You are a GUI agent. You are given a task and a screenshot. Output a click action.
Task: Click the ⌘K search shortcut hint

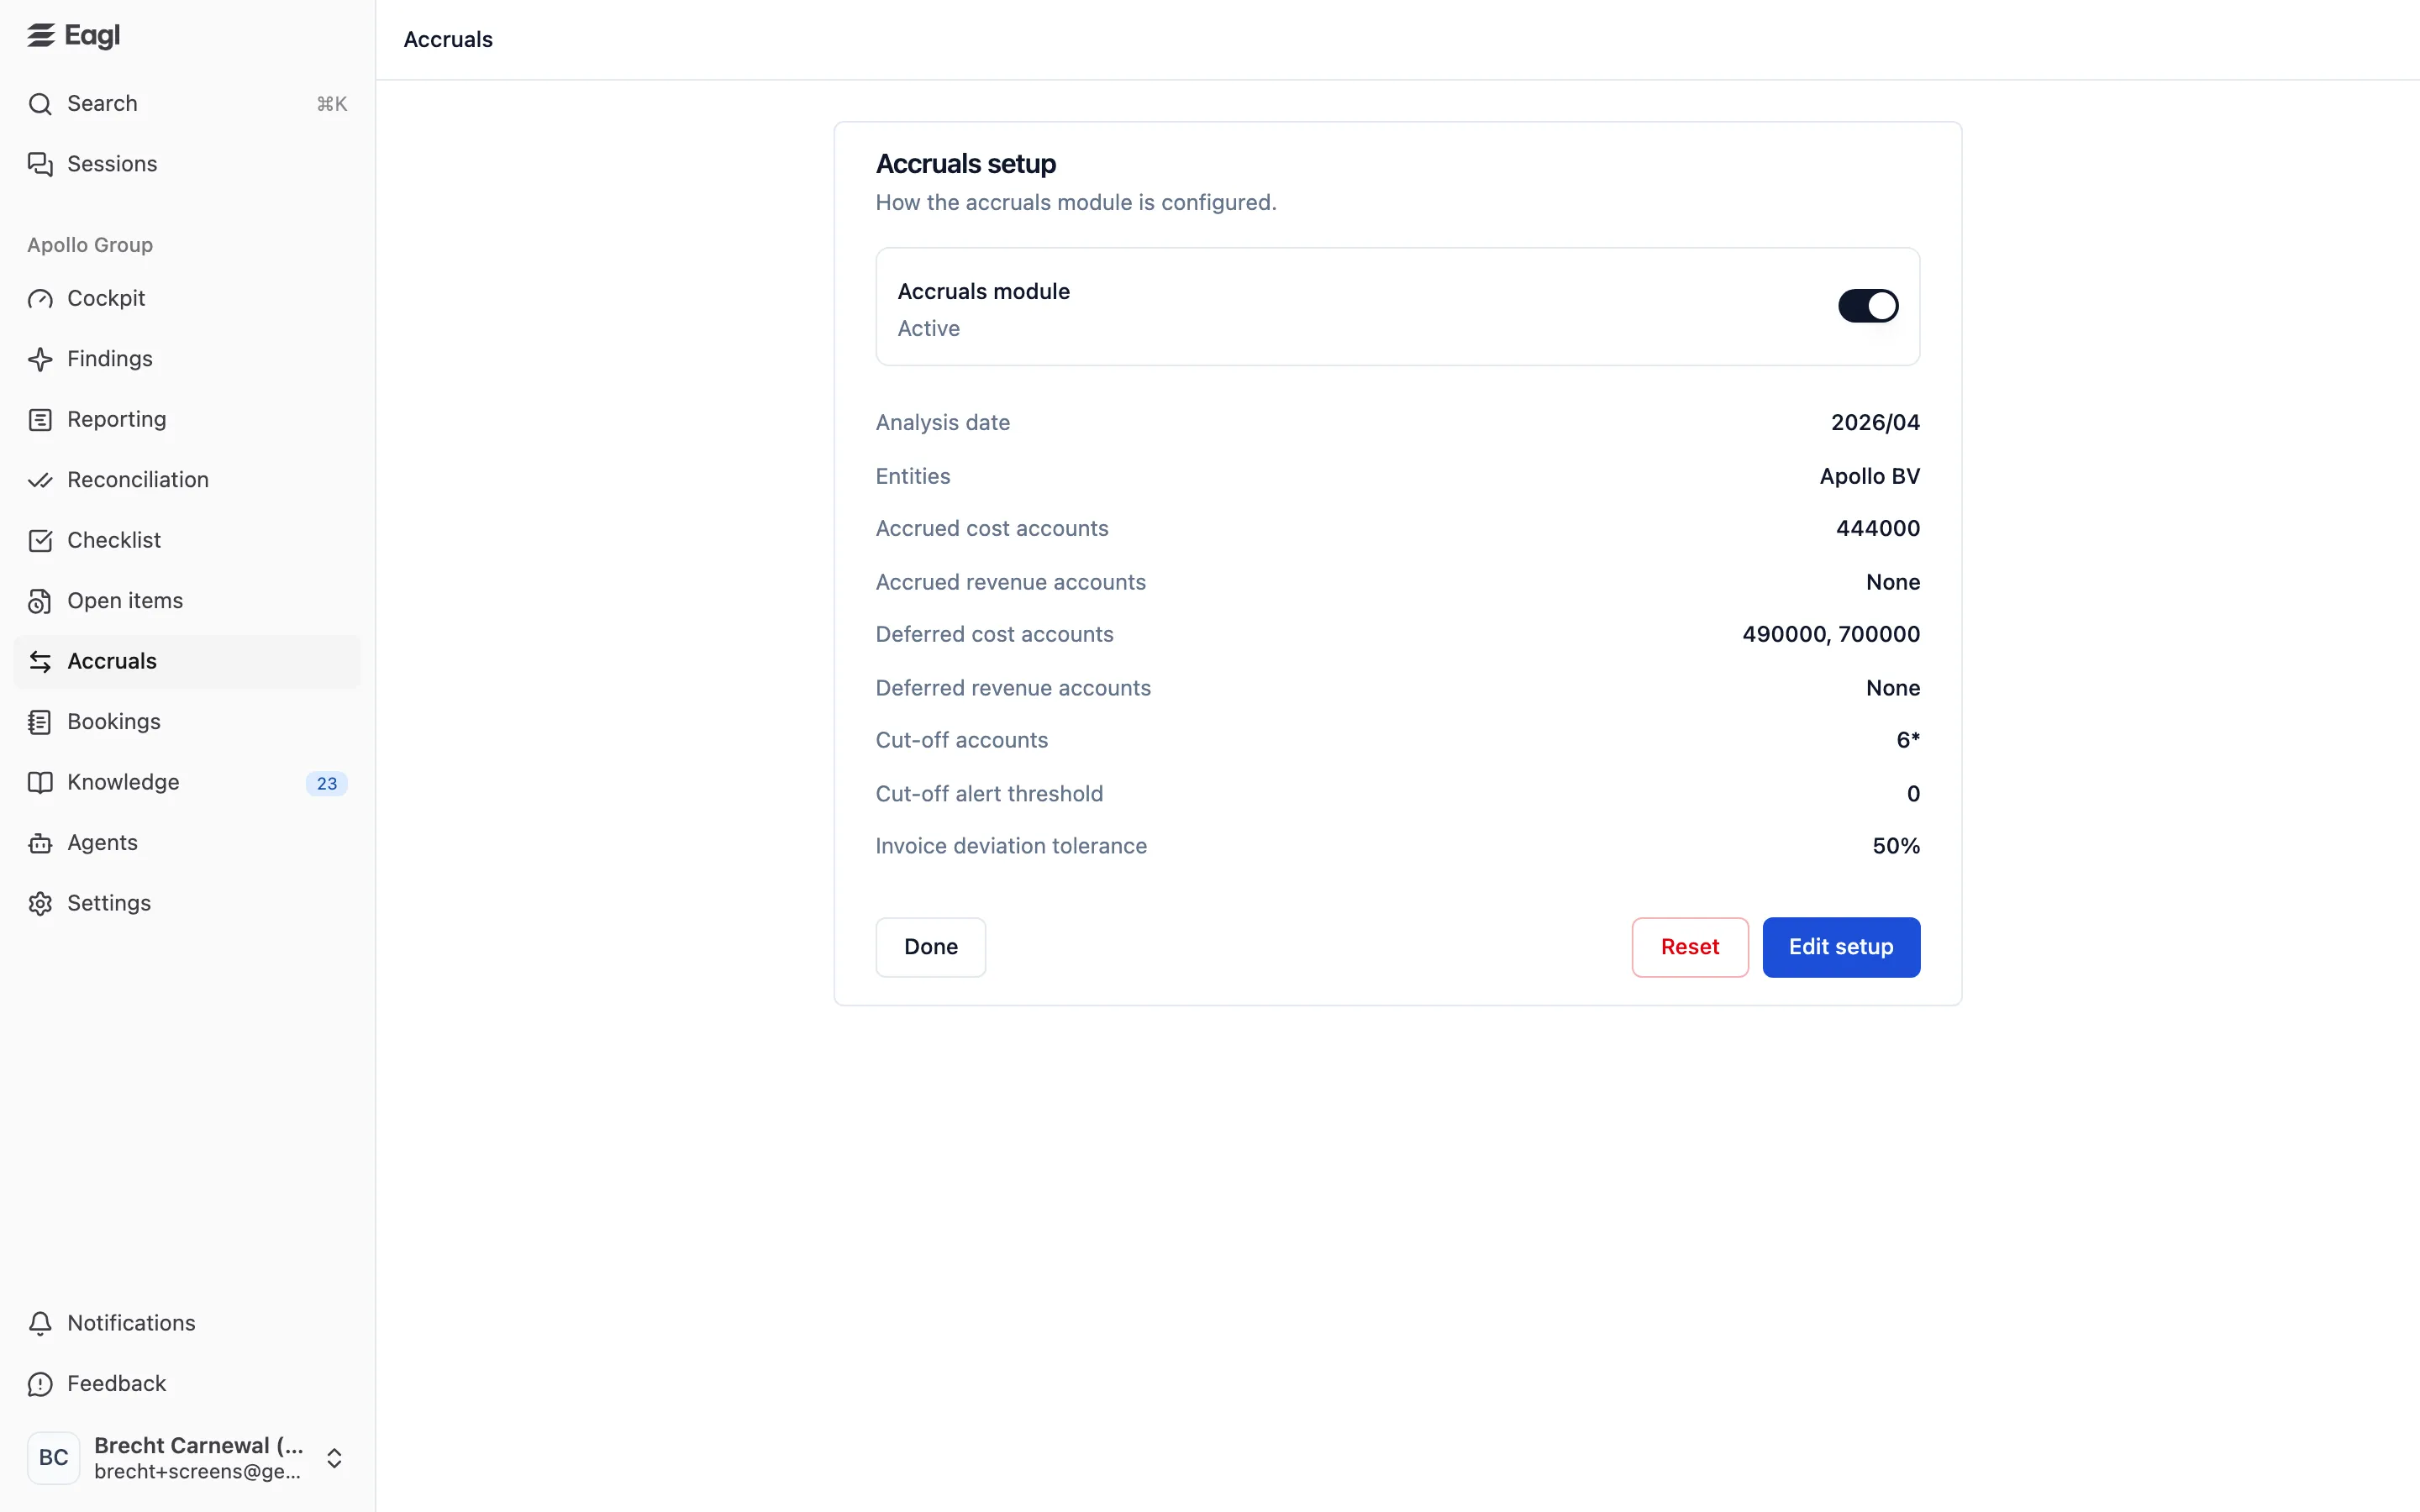(332, 104)
